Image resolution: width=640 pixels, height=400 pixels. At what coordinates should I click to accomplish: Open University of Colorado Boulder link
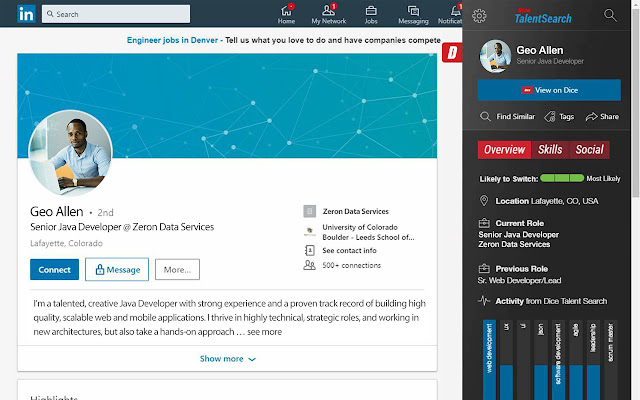pyautogui.click(x=368, y=232)
